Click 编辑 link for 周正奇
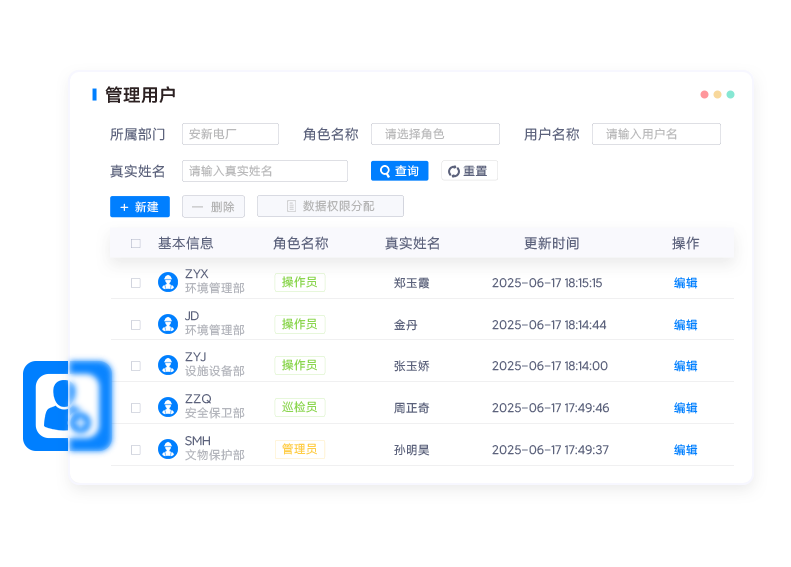The height and width of the screenshot is (567, 791). 685,408
